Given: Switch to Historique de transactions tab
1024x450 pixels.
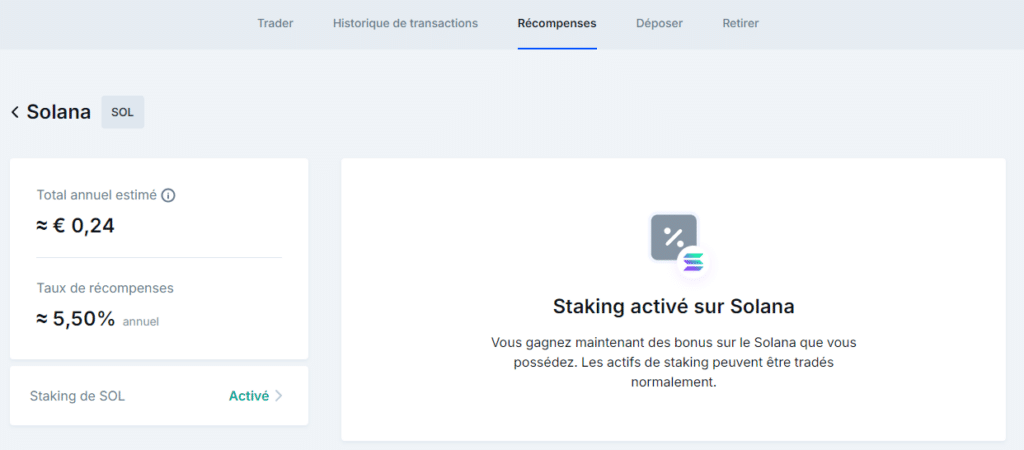Looking at the screenshot, I should (x=405, y=24).
